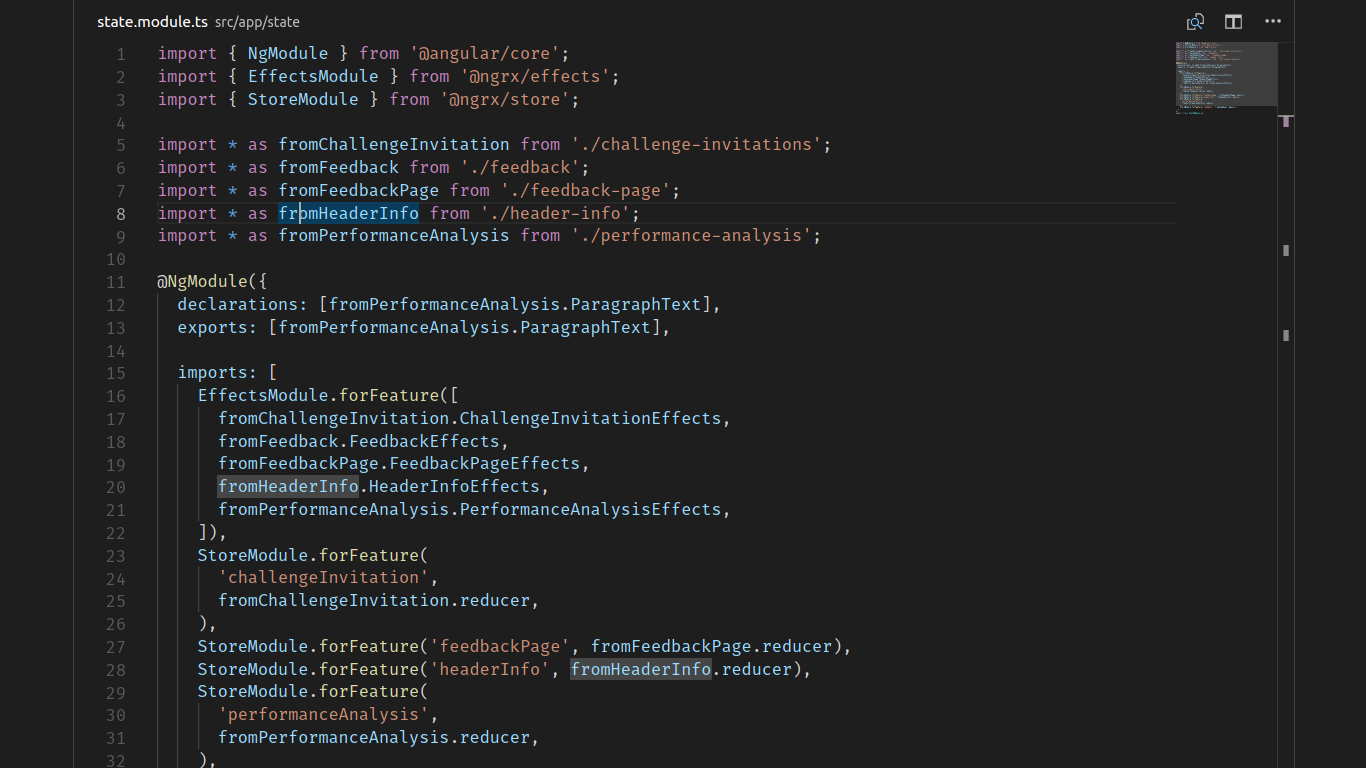Screen dimensions: 1366x768
Task: Click the 'performanceAnalysis' string on line 30
Action: [x=324, y=714]
